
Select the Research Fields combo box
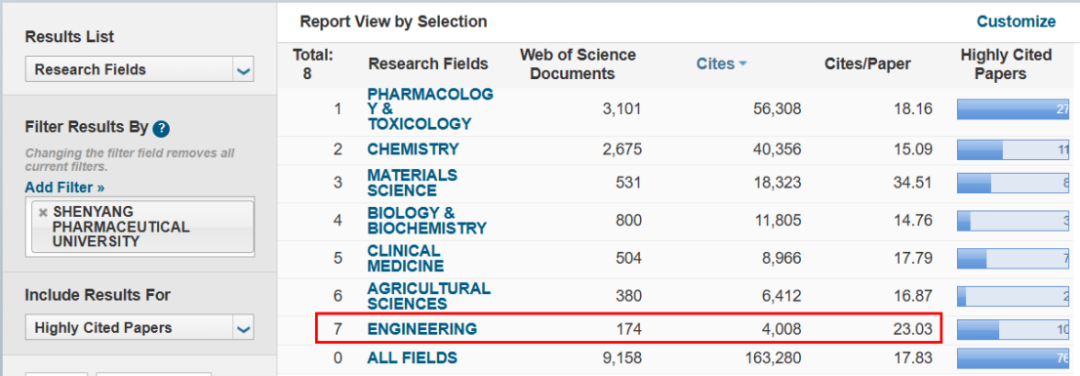pyautogui.click(x=140, y=70)
